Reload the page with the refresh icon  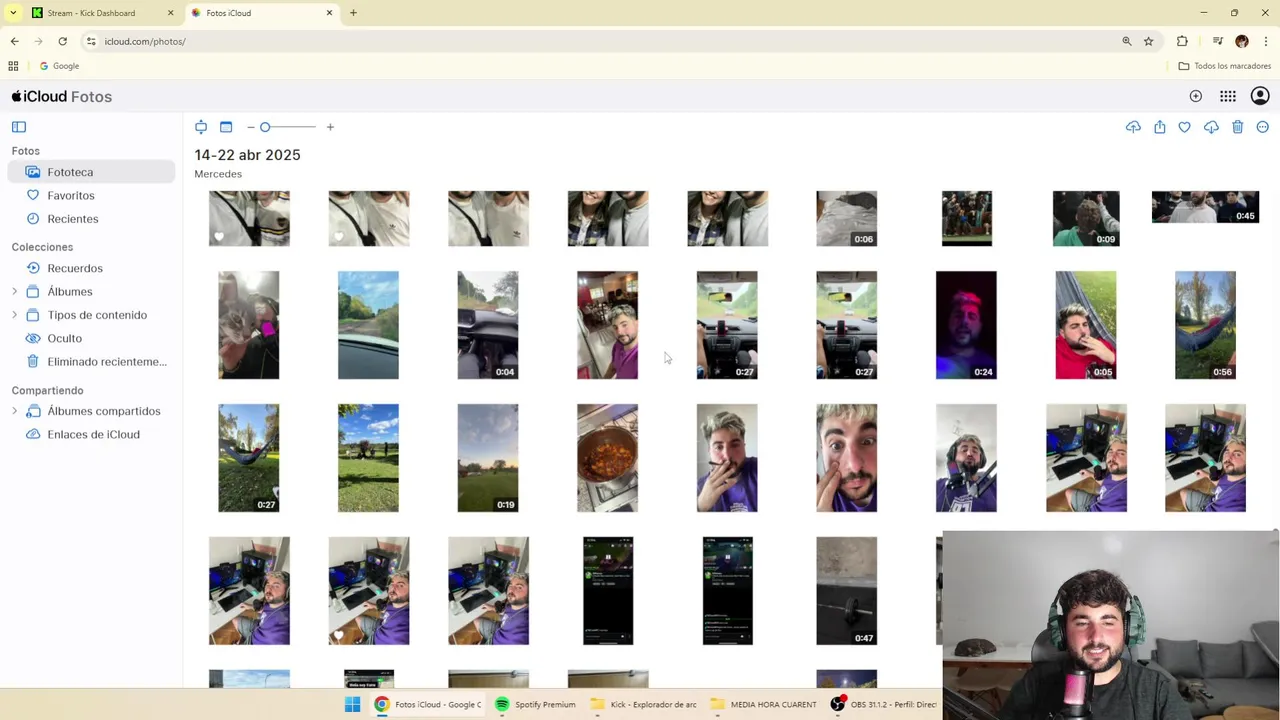click(62, 41)
